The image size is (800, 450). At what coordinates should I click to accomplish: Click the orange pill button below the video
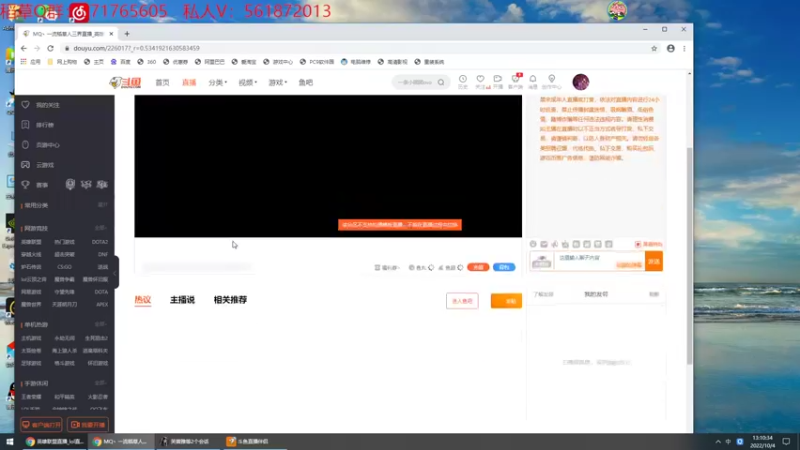(x=478, y=267)
